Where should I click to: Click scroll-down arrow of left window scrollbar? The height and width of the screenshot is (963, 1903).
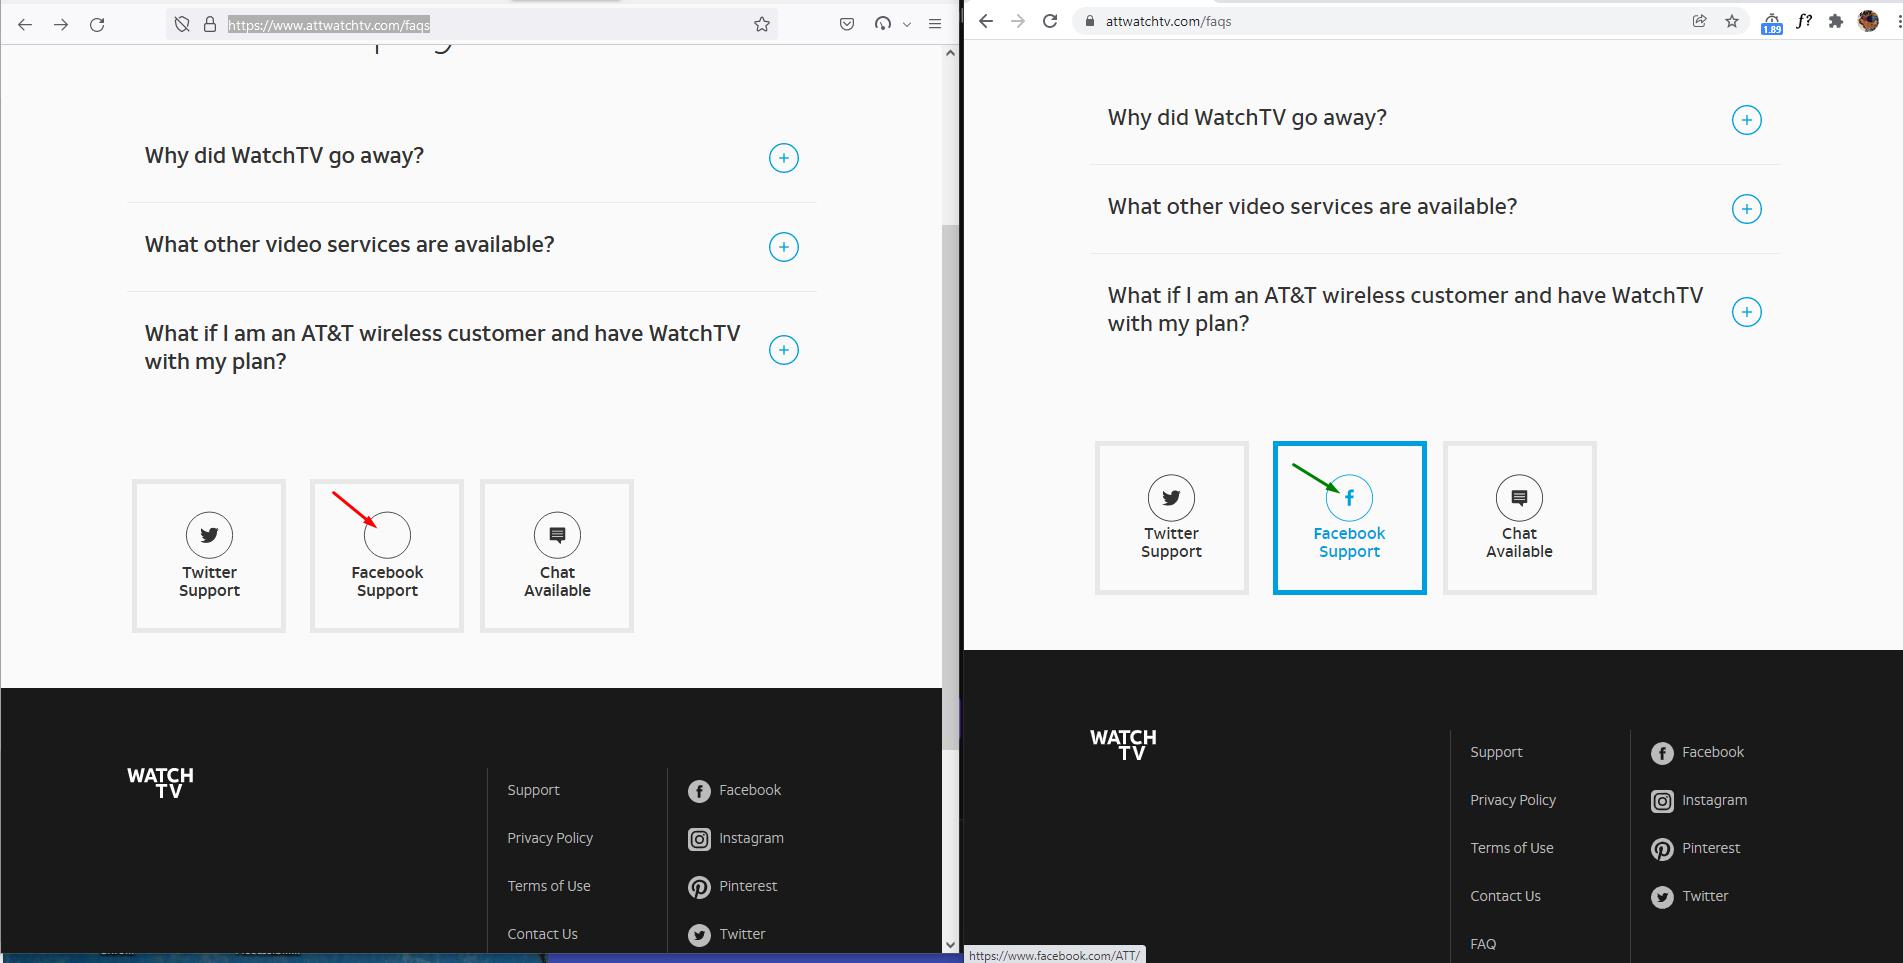950,944
